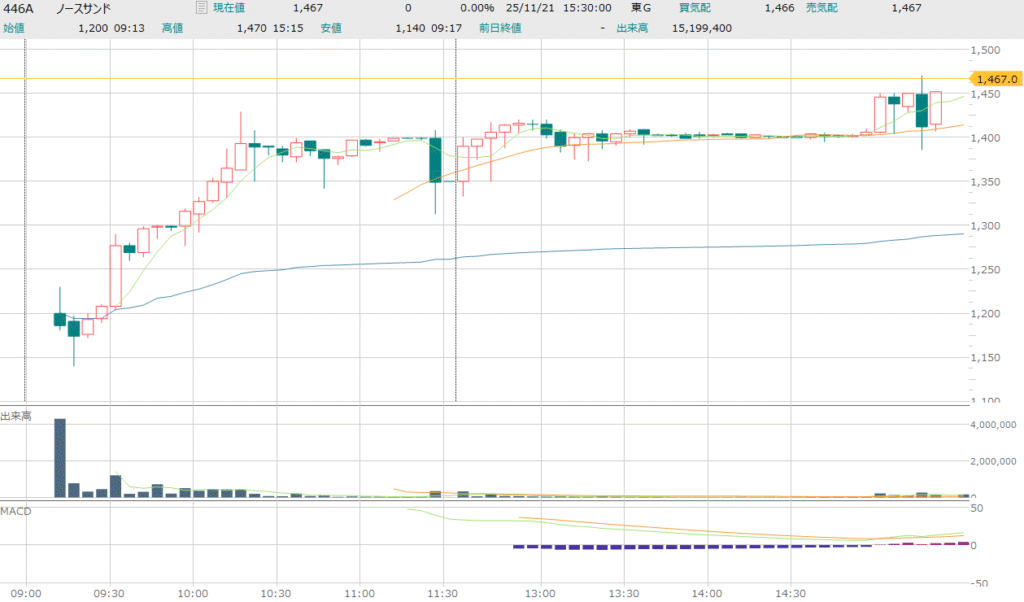Click the 13:00 time axis label
The height and width of the screenshot is (602, 1024).
pyautogui.click(x=540, y=592)
